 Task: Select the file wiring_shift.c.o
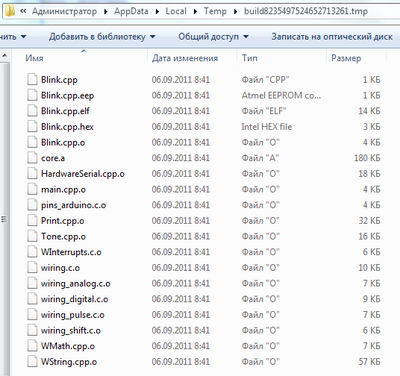click(x=71, y=330)
